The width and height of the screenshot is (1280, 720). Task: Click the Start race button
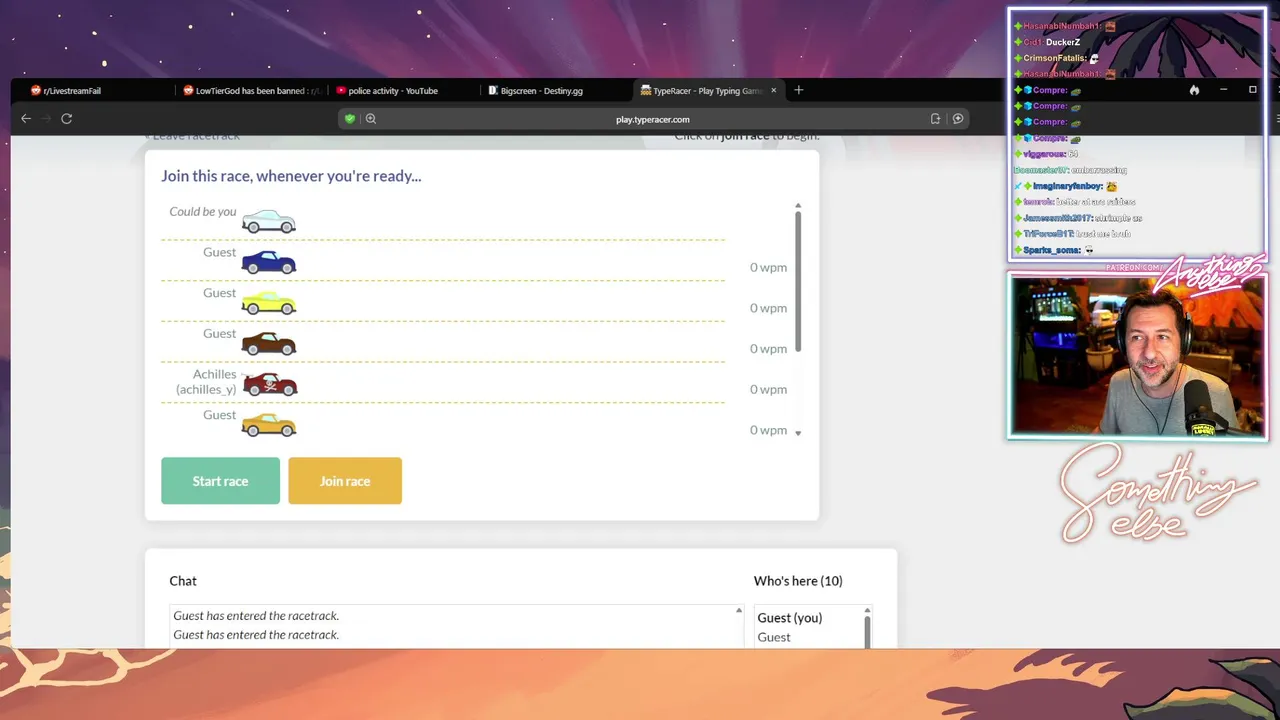[x=220, y=481]
